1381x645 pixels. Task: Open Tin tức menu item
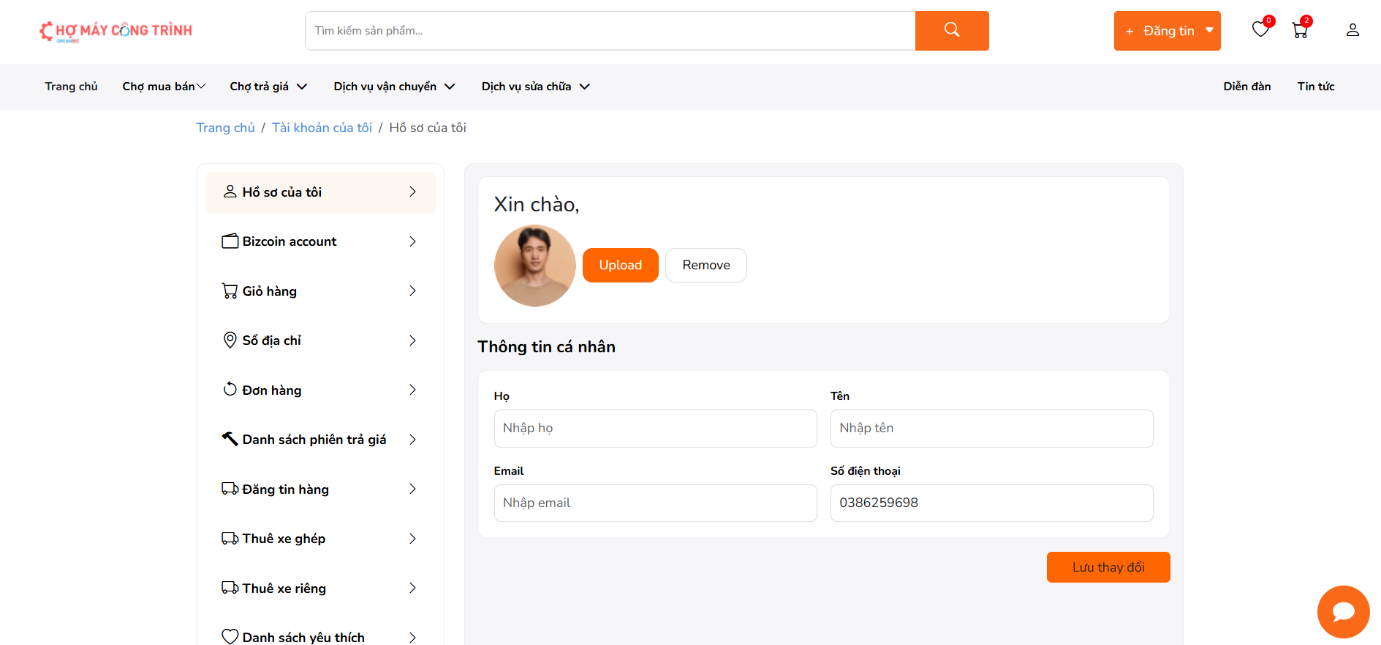coord(1315,87)
